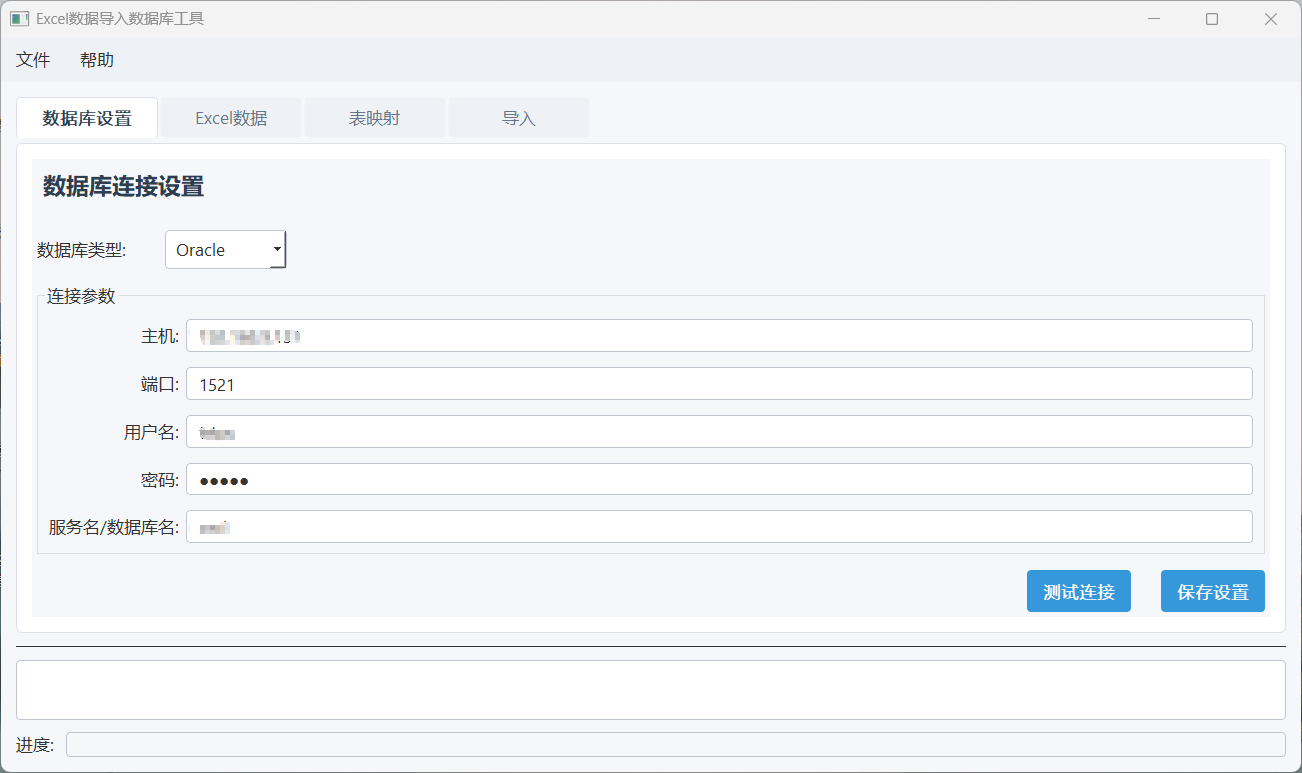Click the 密码: label
The image size is (1302, 773).
pos(160,480)
